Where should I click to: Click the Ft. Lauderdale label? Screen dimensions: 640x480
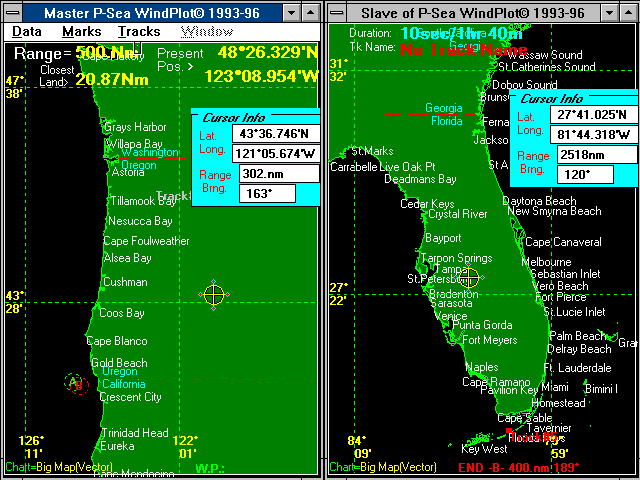577,368
